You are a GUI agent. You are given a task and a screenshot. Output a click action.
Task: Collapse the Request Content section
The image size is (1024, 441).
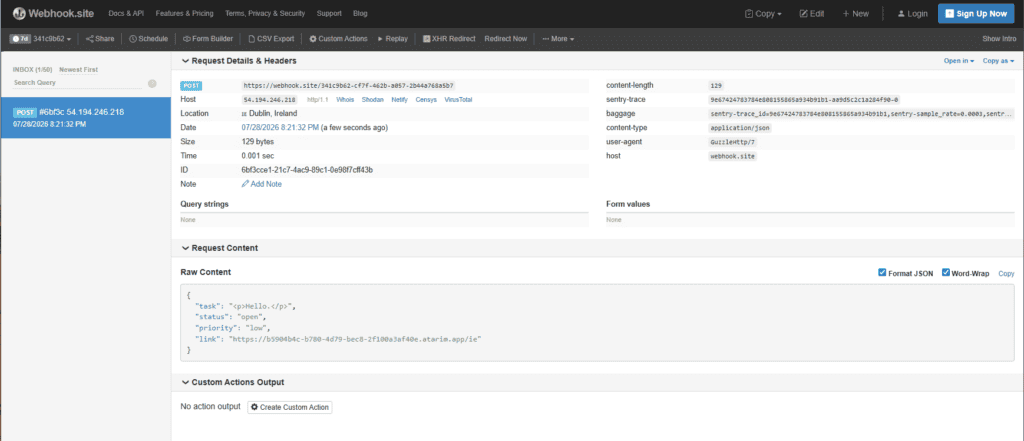tap(219, 248)
